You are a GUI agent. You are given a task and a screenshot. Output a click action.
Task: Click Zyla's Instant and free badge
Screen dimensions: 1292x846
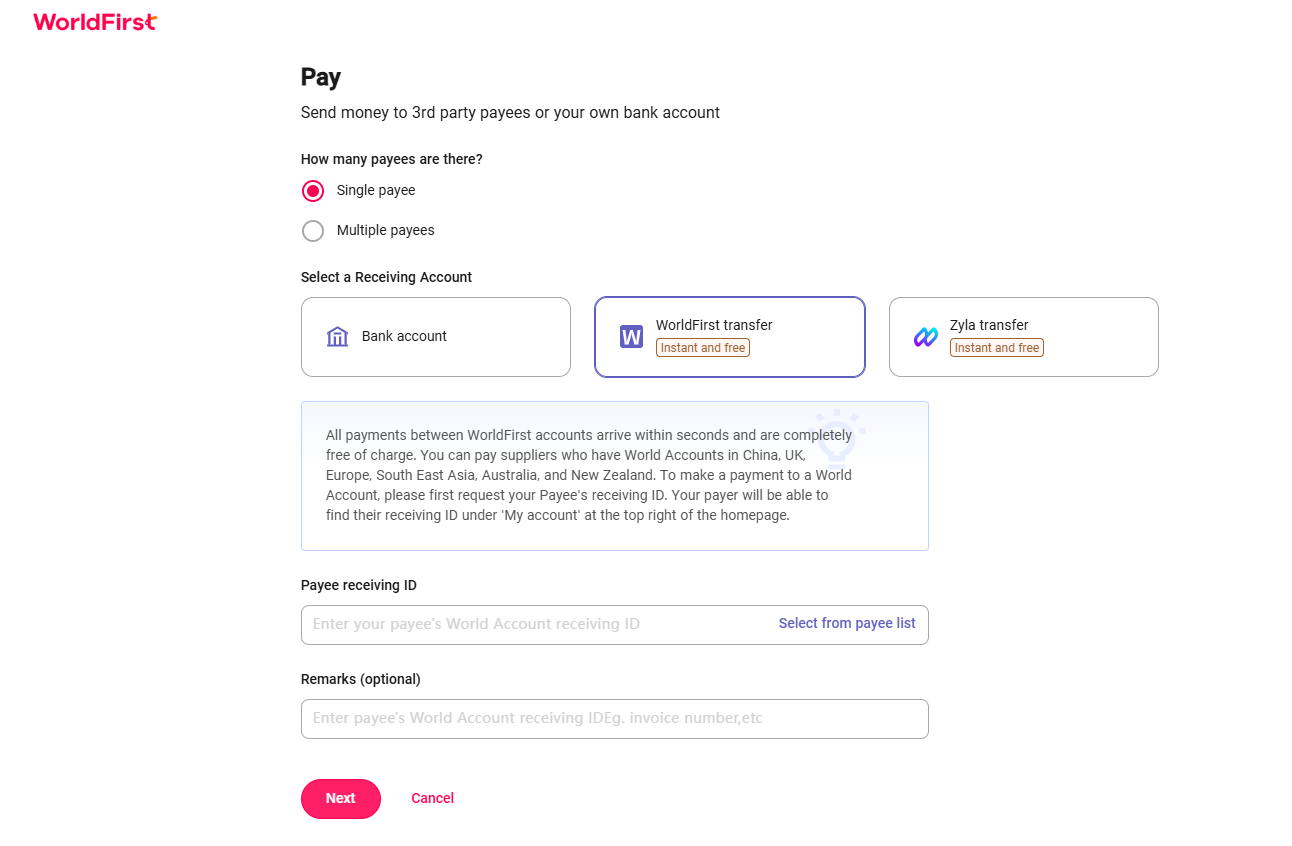[x=997, y=348]
